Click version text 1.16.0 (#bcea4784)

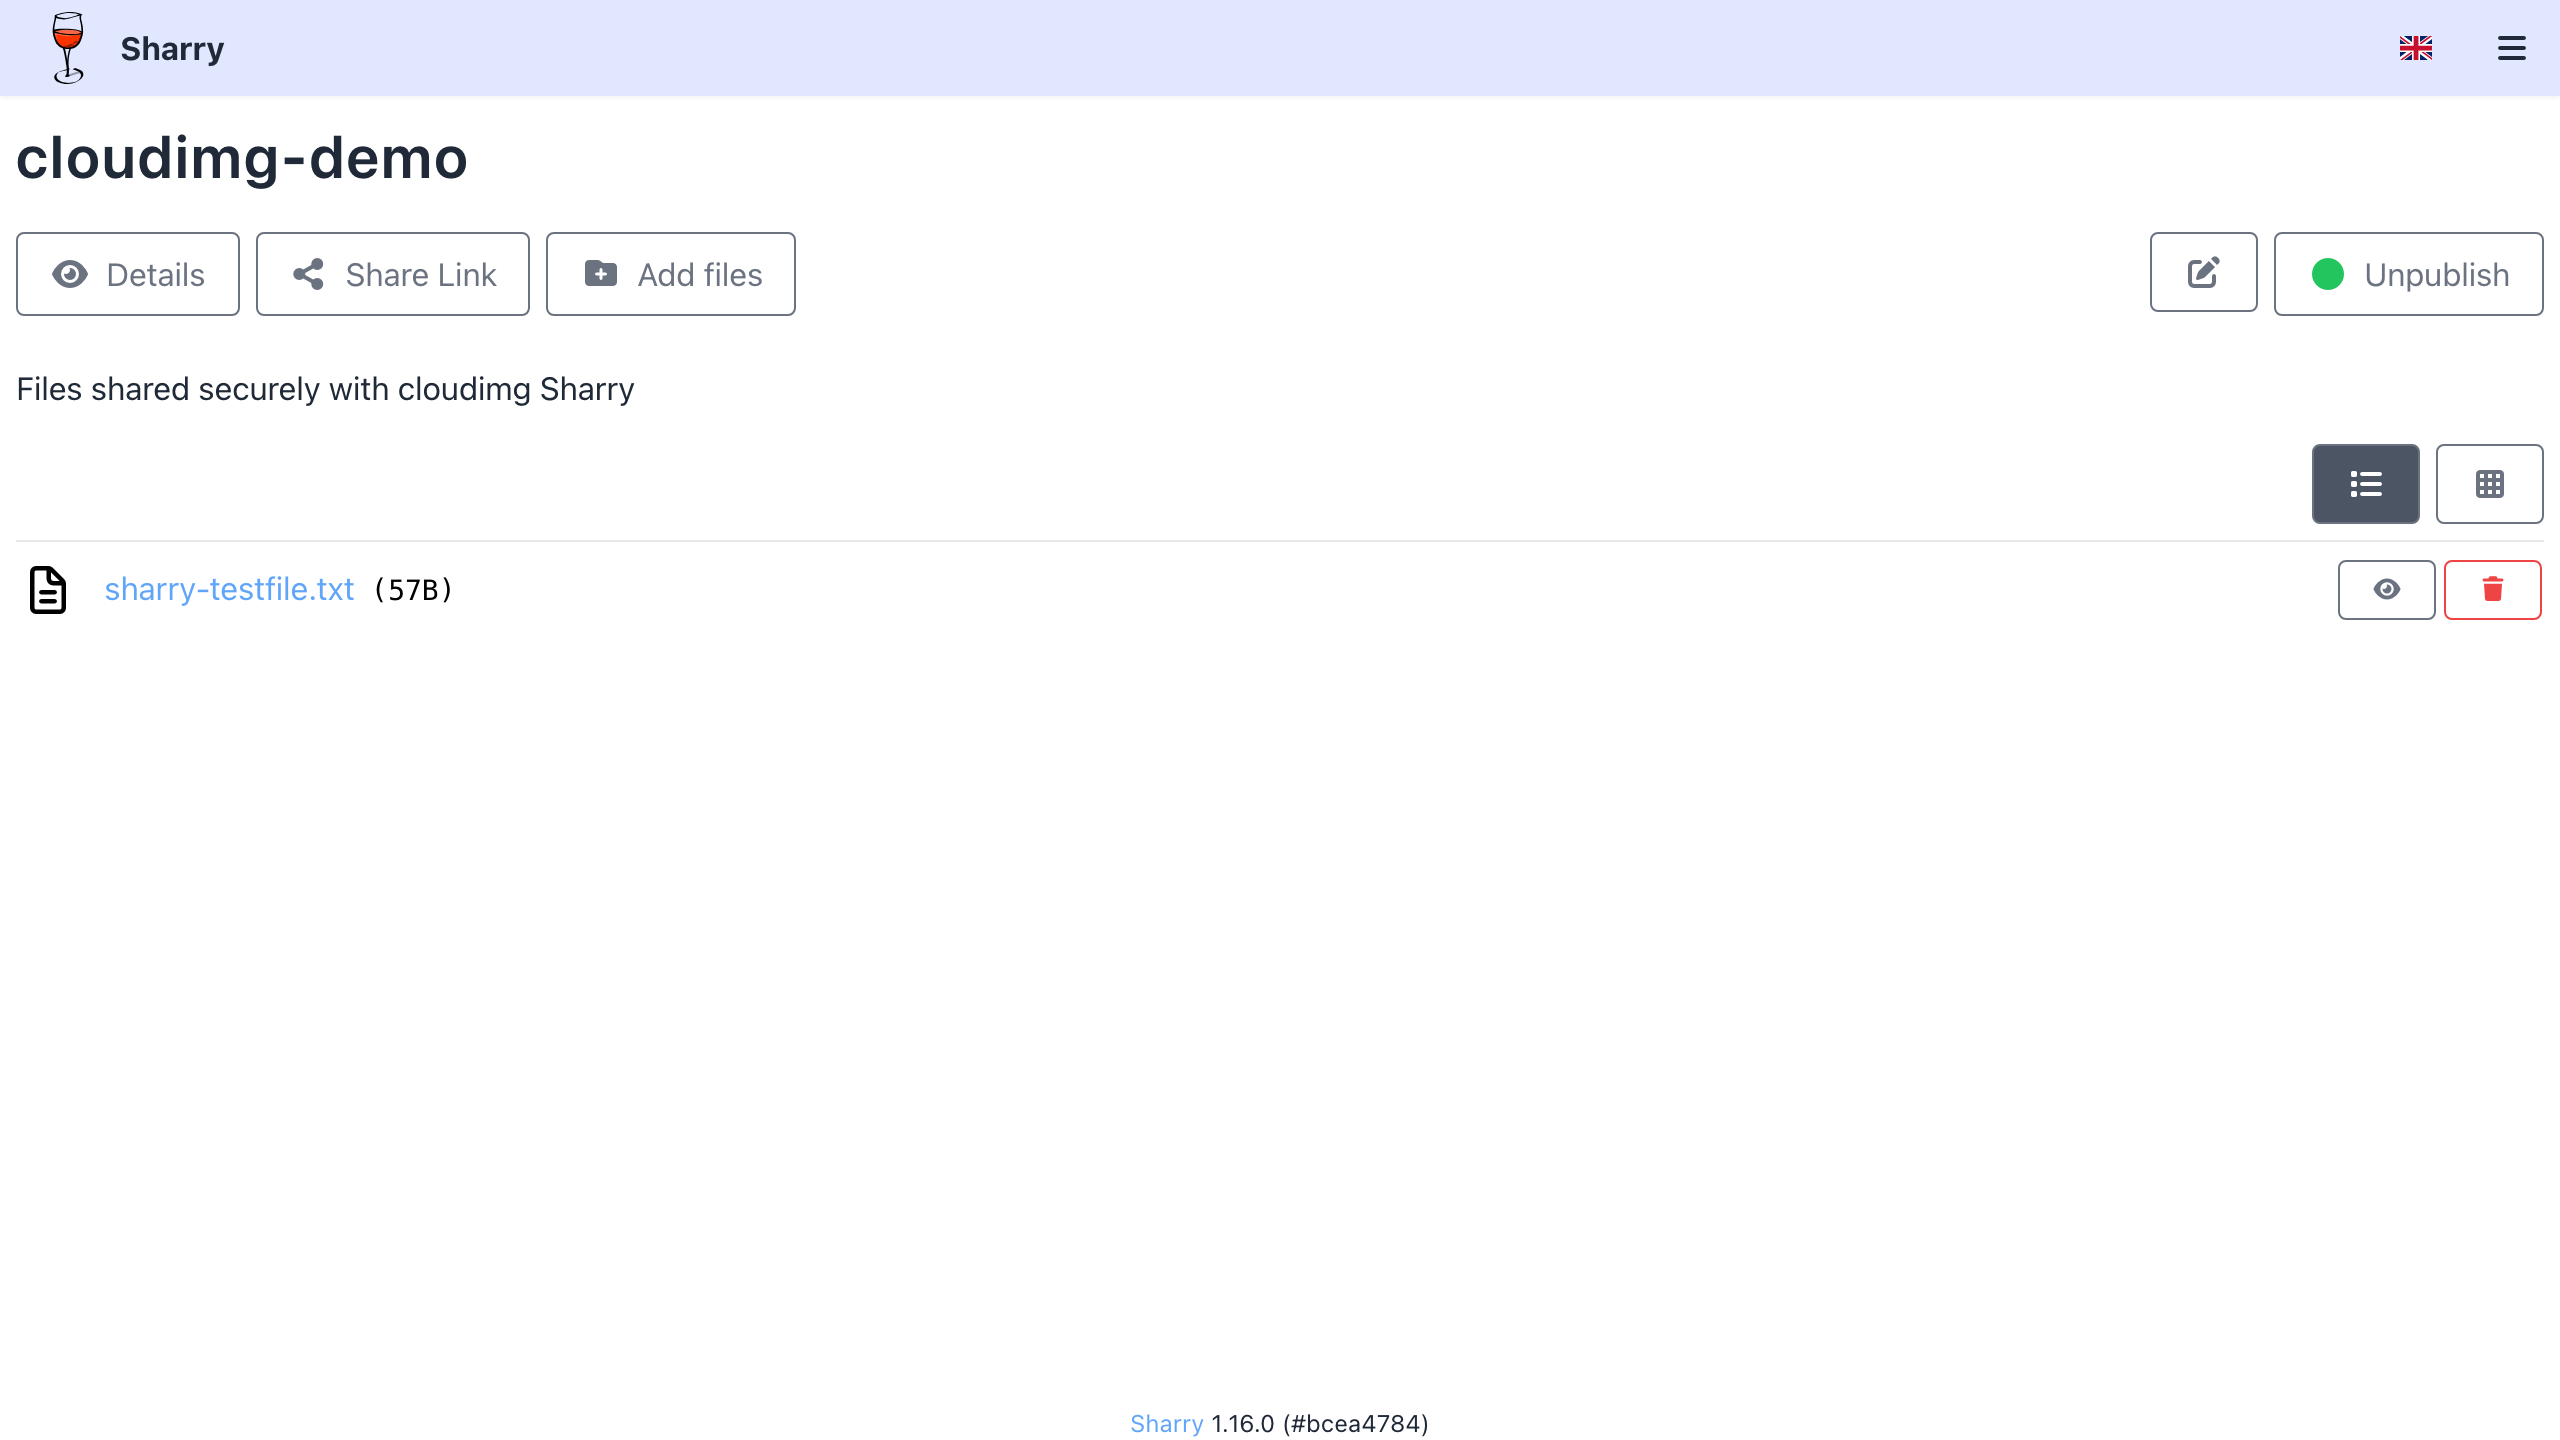(1320, 1423)
